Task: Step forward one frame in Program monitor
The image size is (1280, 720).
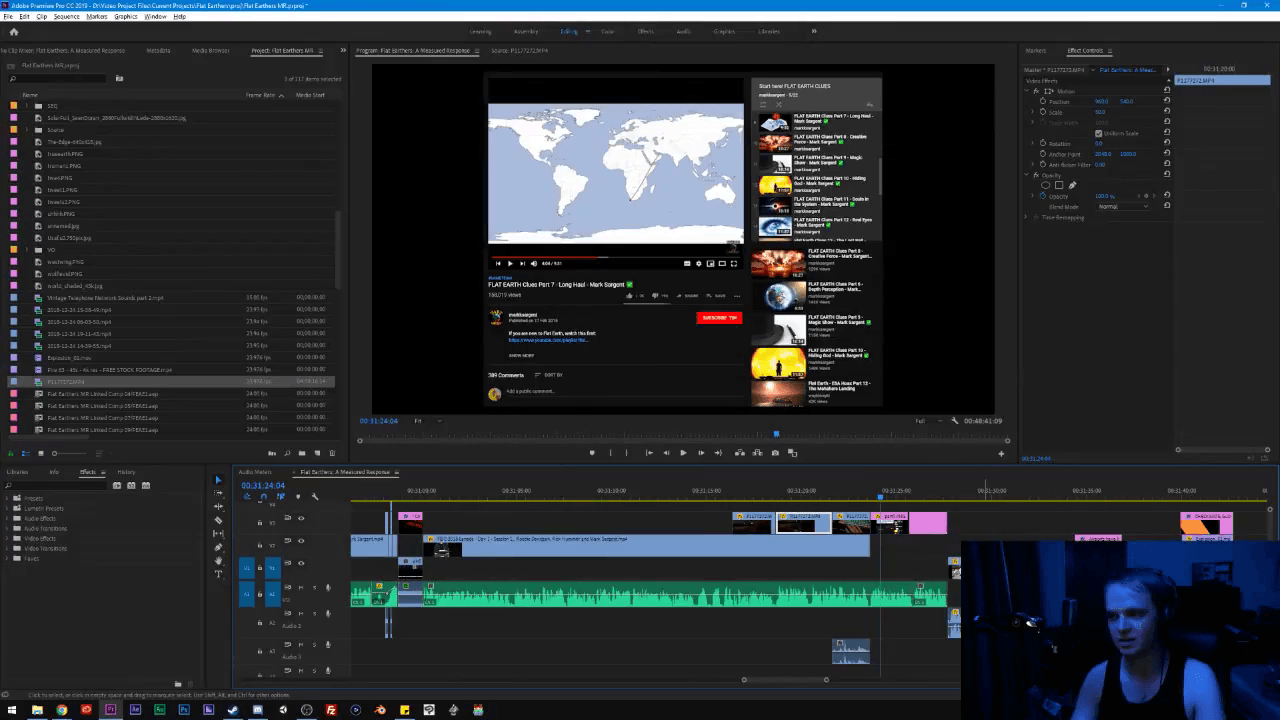Action: 700,453
